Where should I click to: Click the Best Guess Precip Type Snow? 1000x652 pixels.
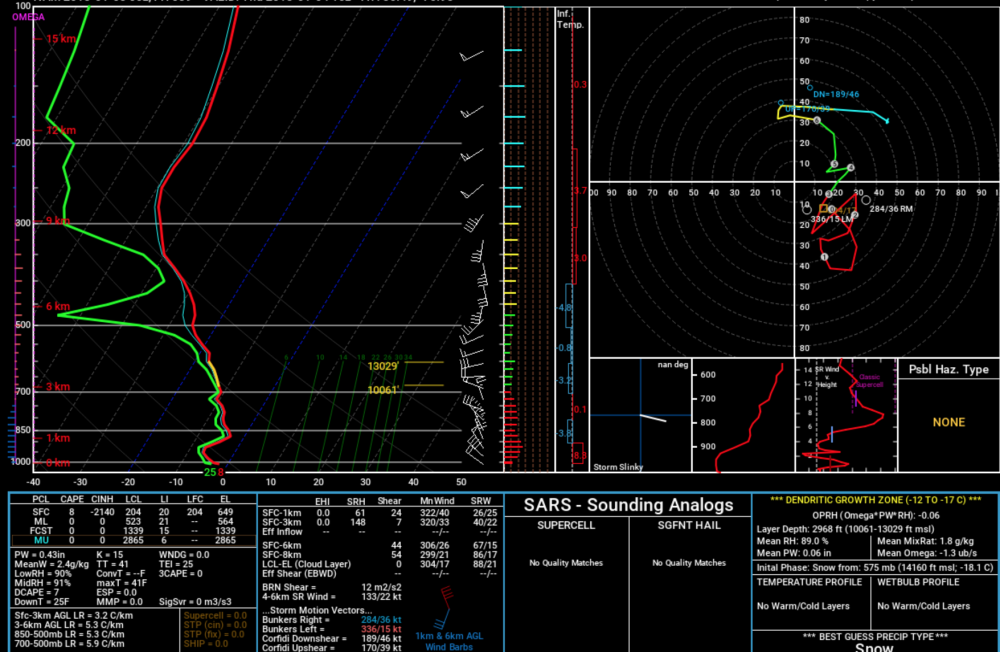click(874, 647)
